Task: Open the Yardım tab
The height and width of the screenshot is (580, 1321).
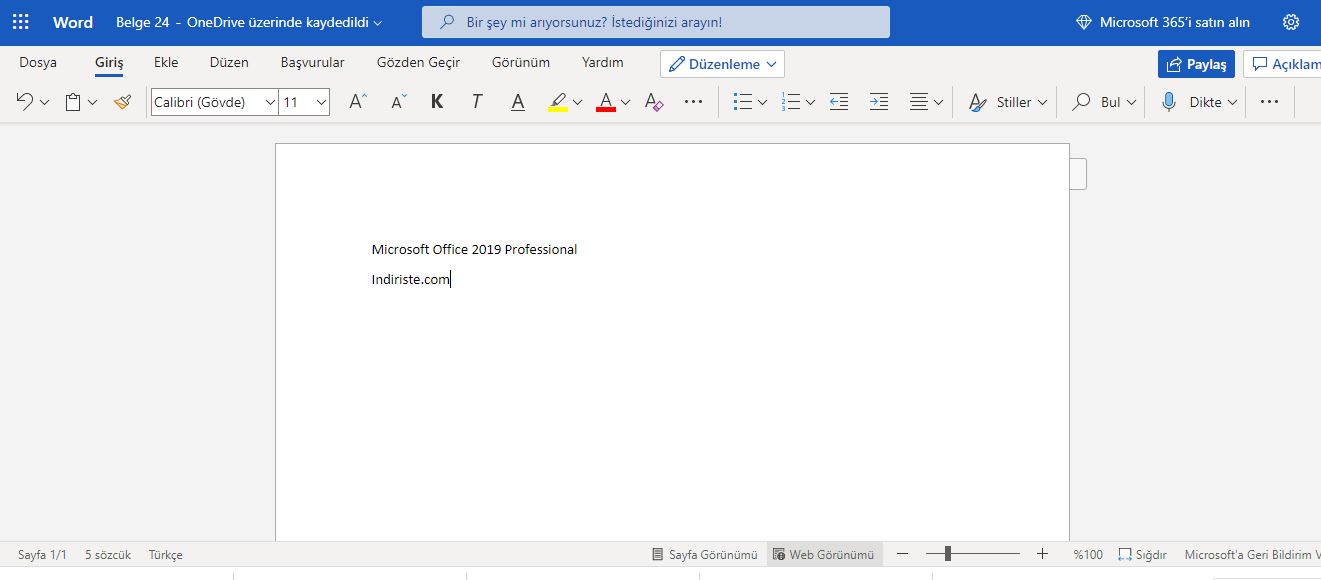Action: click(x=603, y=62)
